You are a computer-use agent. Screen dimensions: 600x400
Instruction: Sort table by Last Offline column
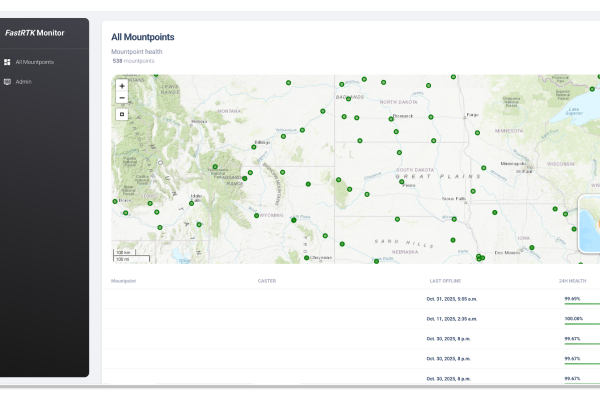click(445, 281)
